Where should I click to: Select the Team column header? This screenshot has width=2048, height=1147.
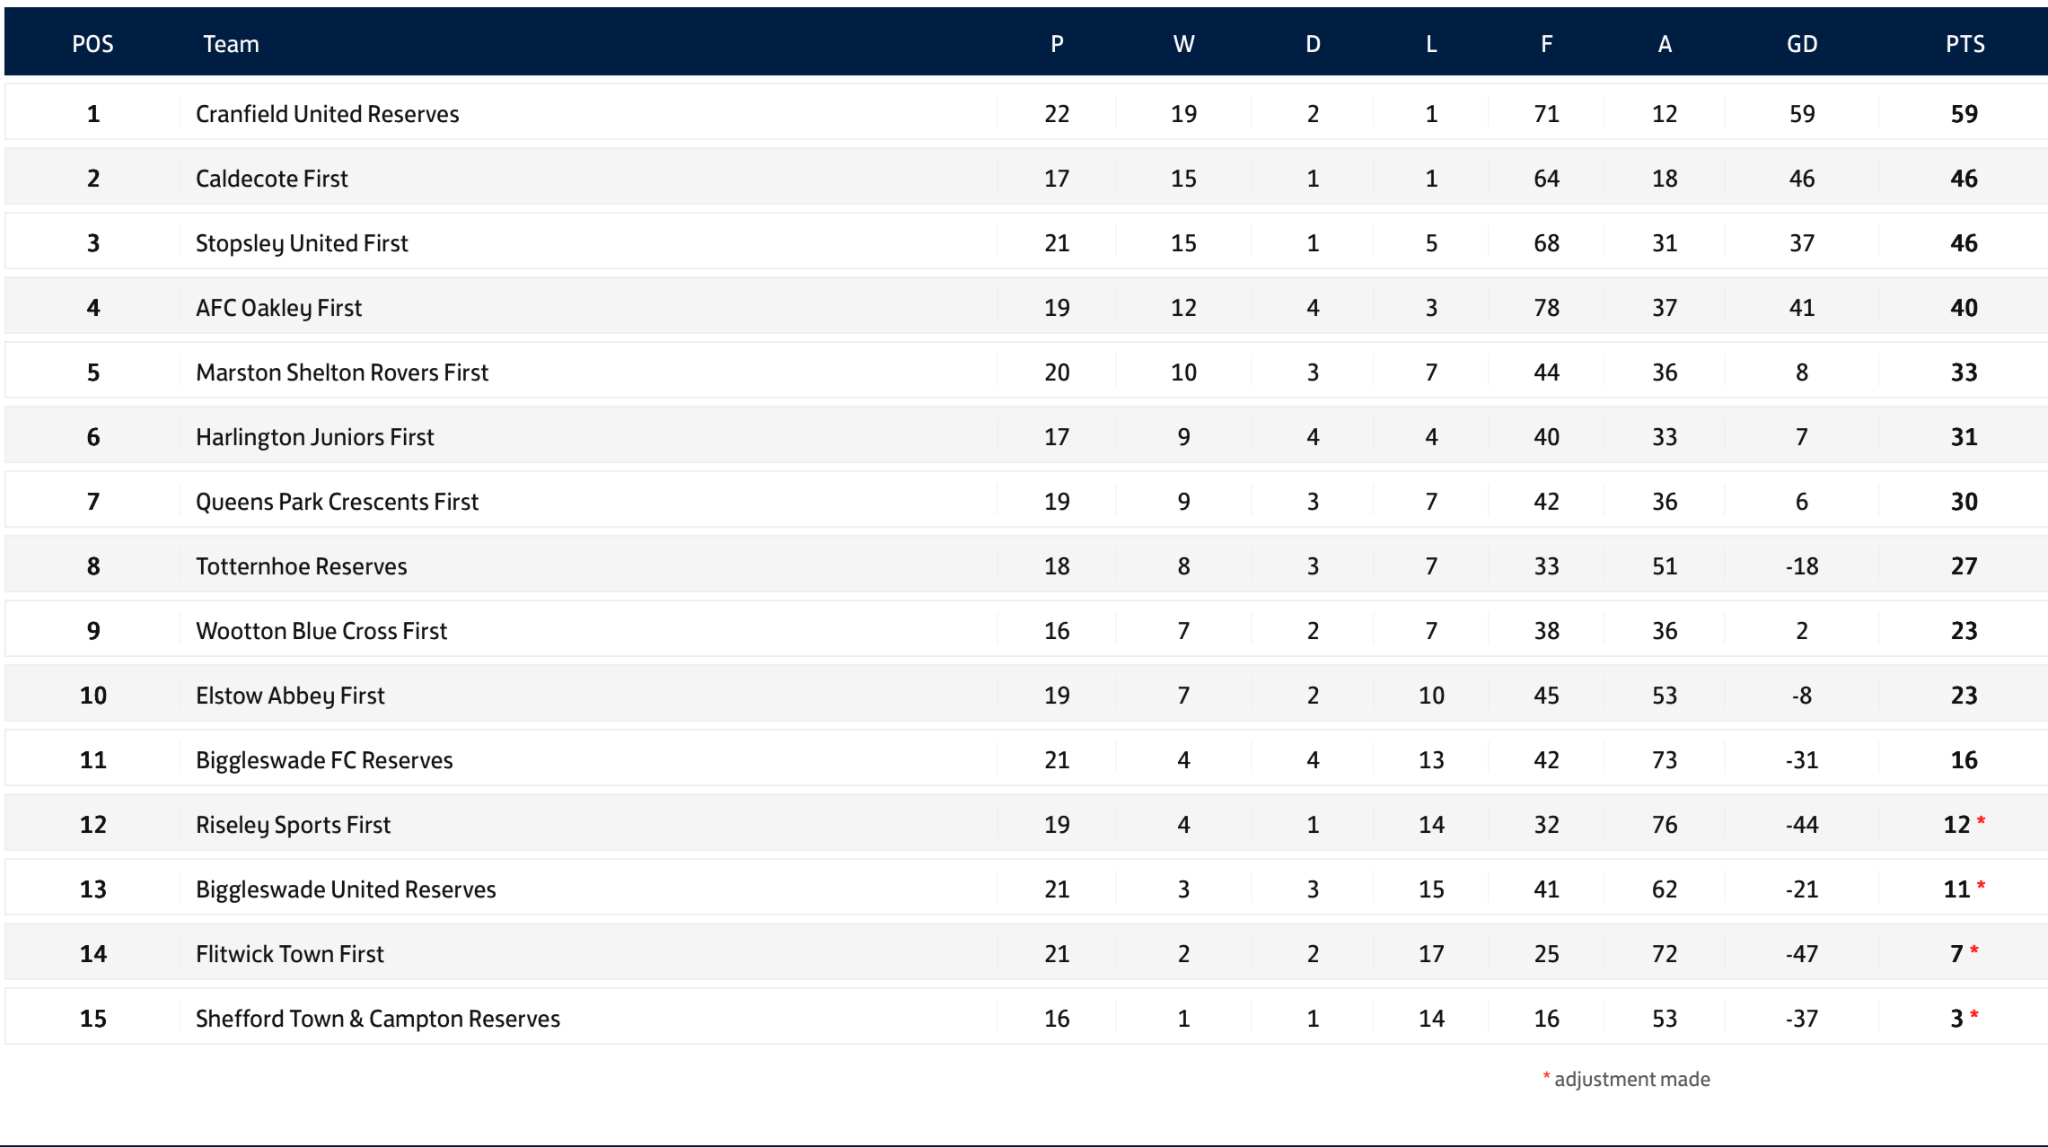coord(231,44)
